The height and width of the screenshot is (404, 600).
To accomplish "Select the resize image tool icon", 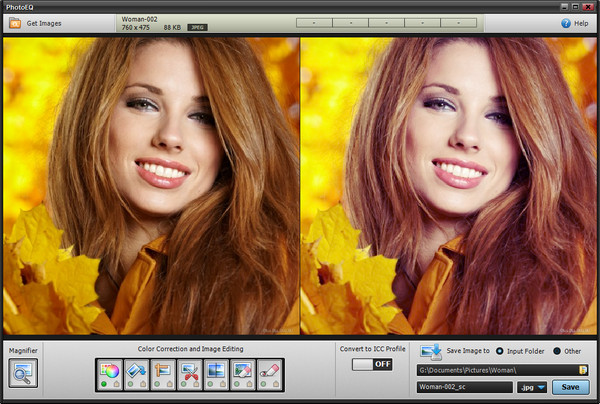I will [x=162, y=370].
